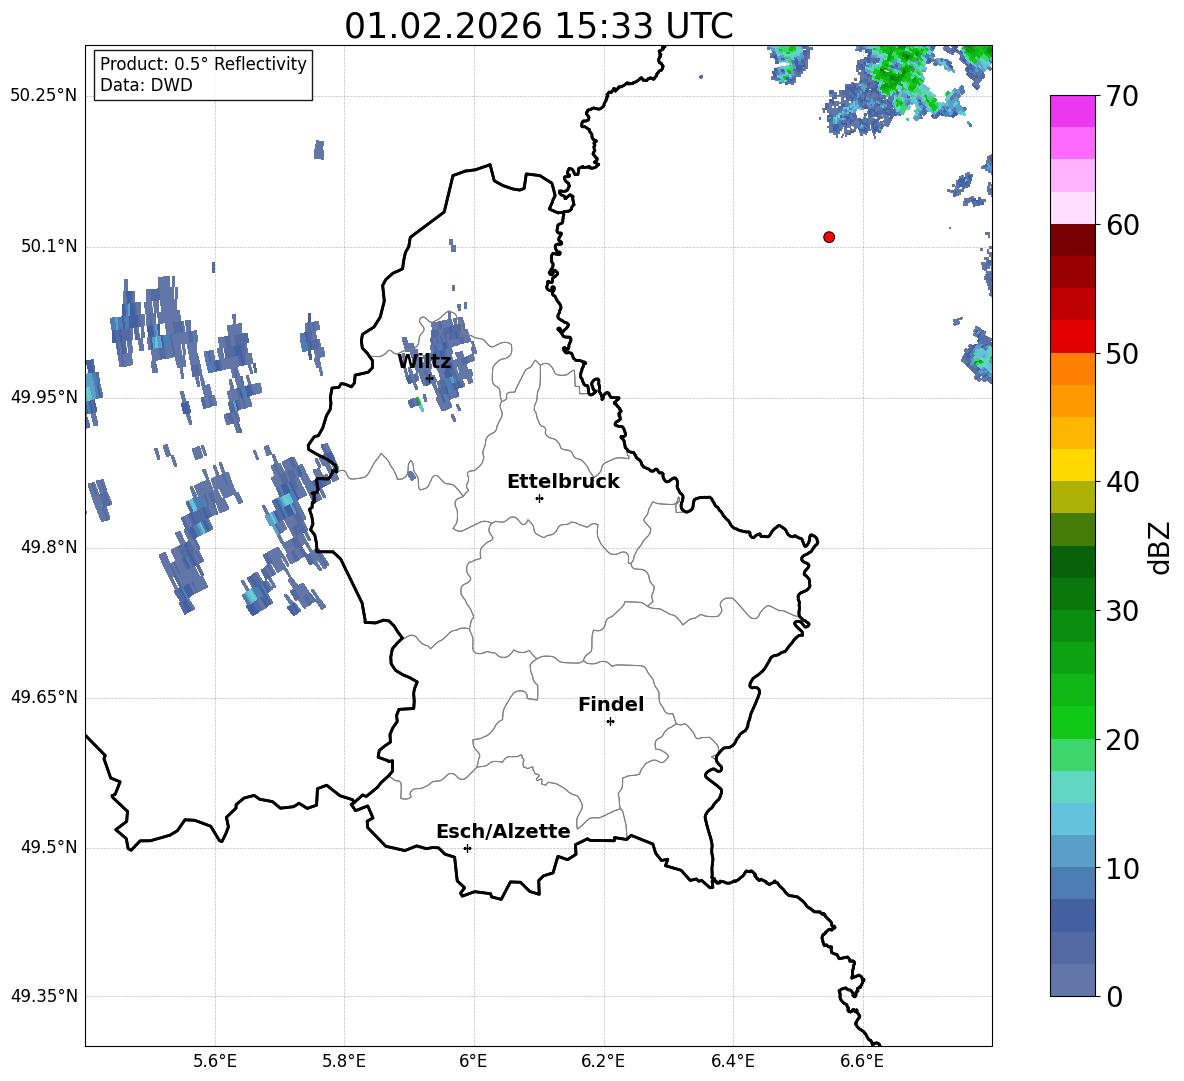
Task: Click the 0 tick on colorbar
Action: pyautogui.click(x=1114, y=996)
